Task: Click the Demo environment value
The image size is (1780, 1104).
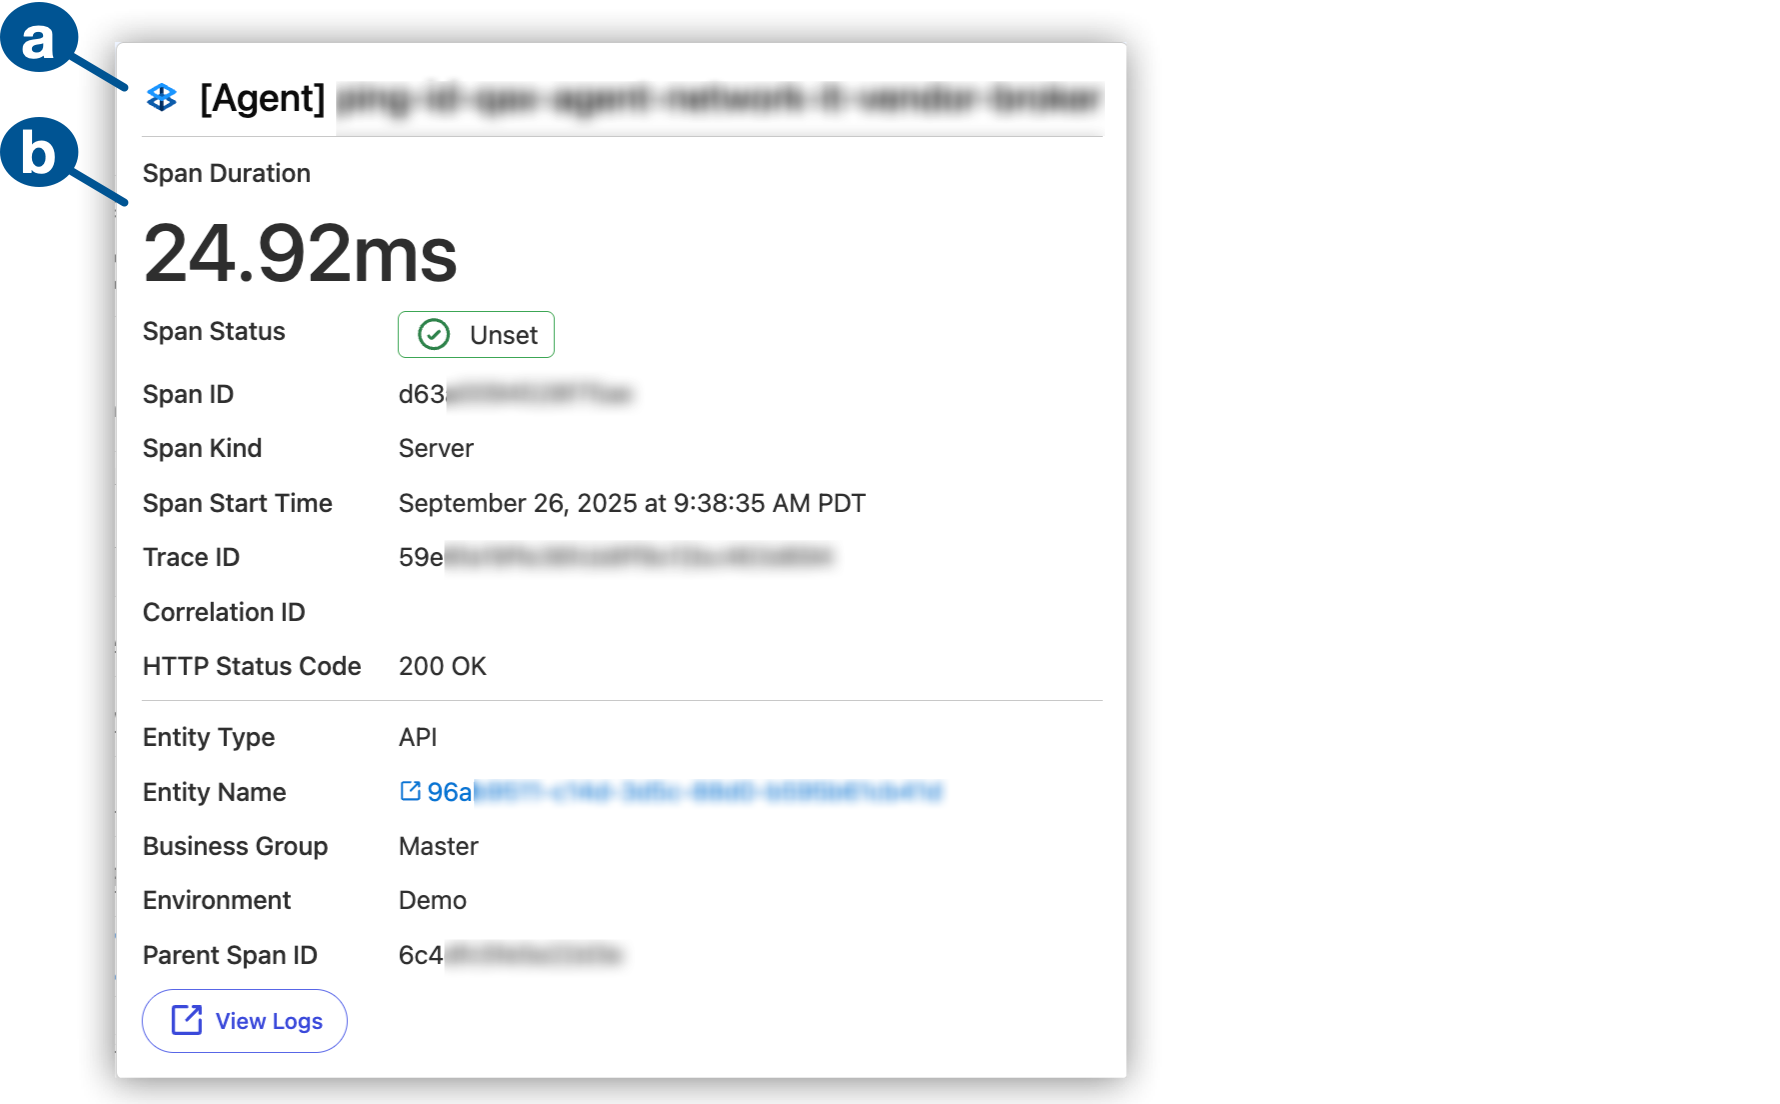Action: coord(432,900)
